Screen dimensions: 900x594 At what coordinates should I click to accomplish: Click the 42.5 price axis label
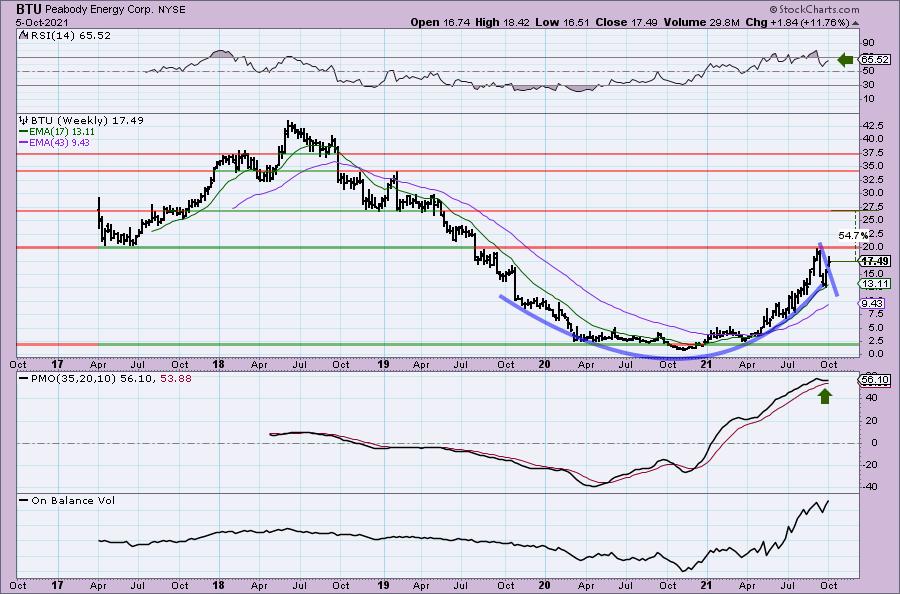pyautogui.click(x=872, y=125)
